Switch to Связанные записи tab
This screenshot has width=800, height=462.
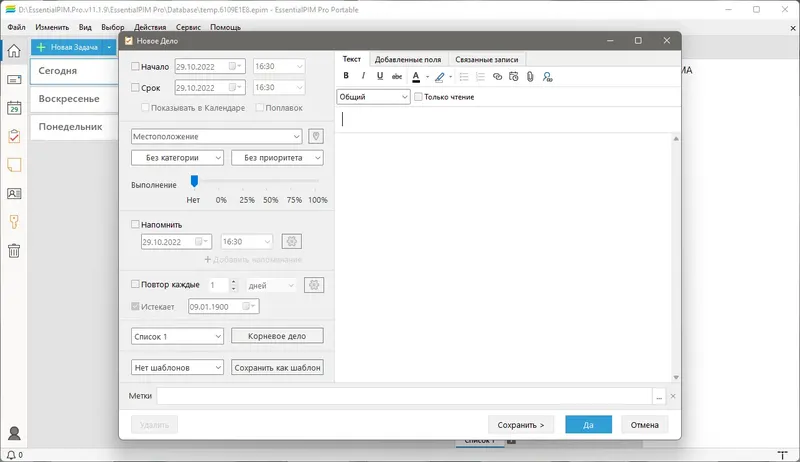(487, 60)
